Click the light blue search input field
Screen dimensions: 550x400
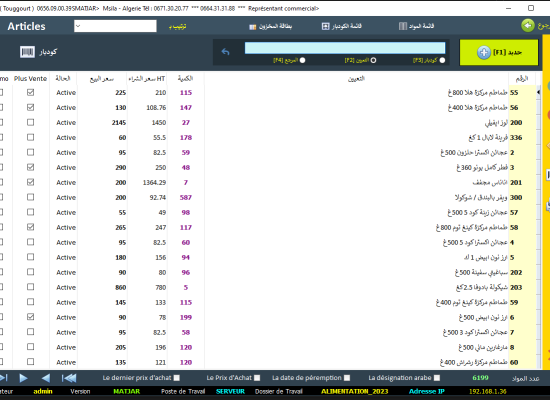tap(345, 48)
